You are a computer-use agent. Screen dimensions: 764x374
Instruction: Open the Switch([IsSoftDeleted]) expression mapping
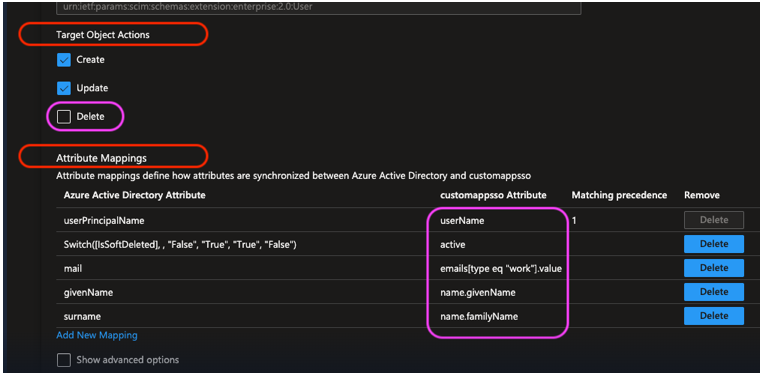[180, 244]
